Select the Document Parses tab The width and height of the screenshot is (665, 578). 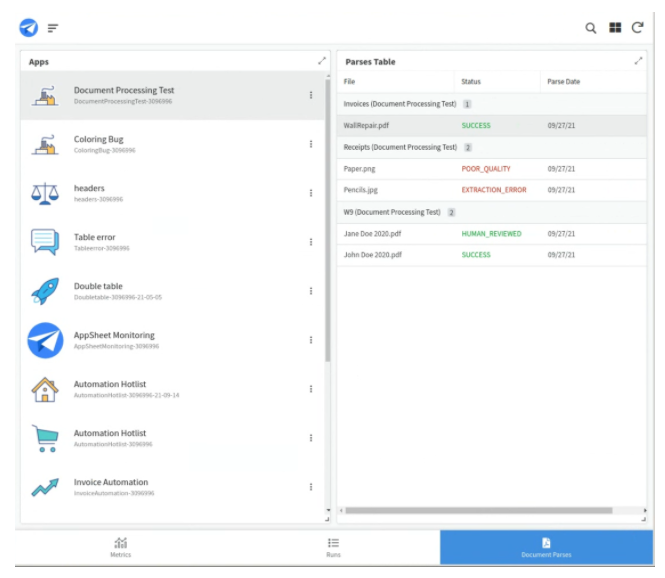click(x=546, y=547)
